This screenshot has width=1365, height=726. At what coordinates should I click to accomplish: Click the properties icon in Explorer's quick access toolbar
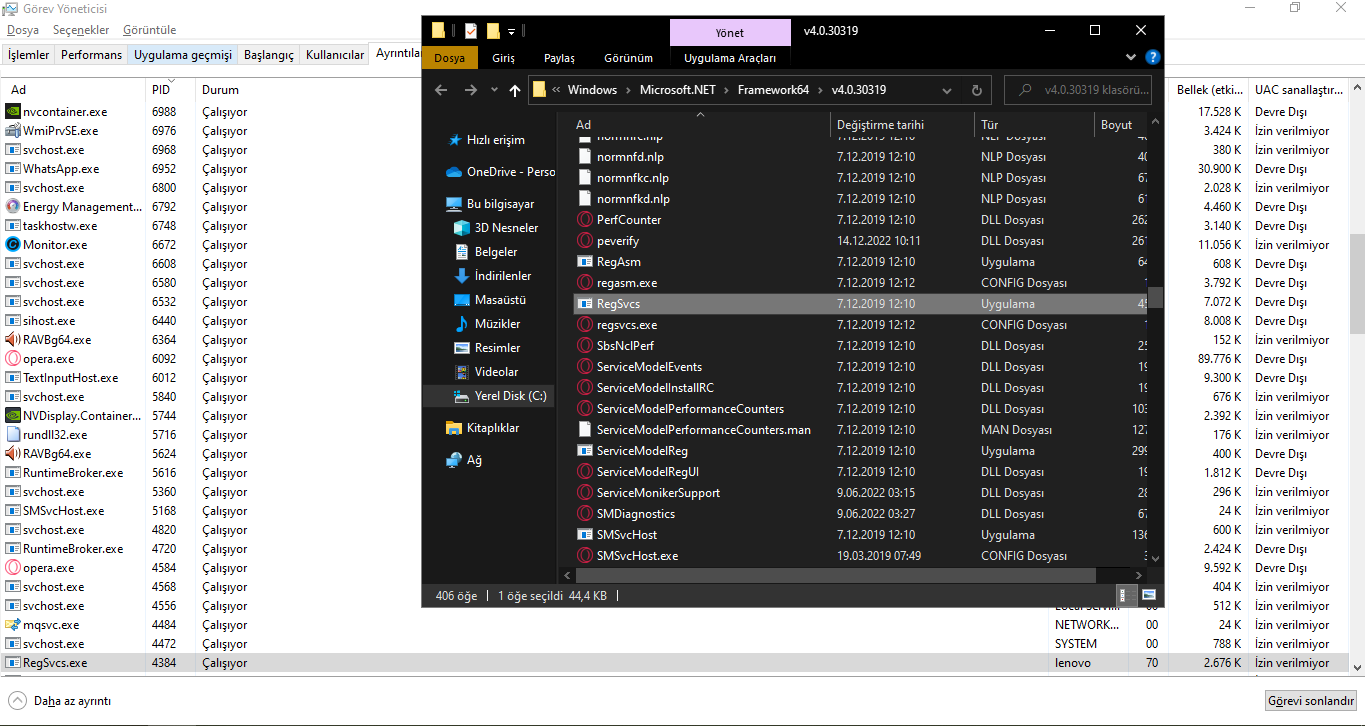(x=471, y=31)
